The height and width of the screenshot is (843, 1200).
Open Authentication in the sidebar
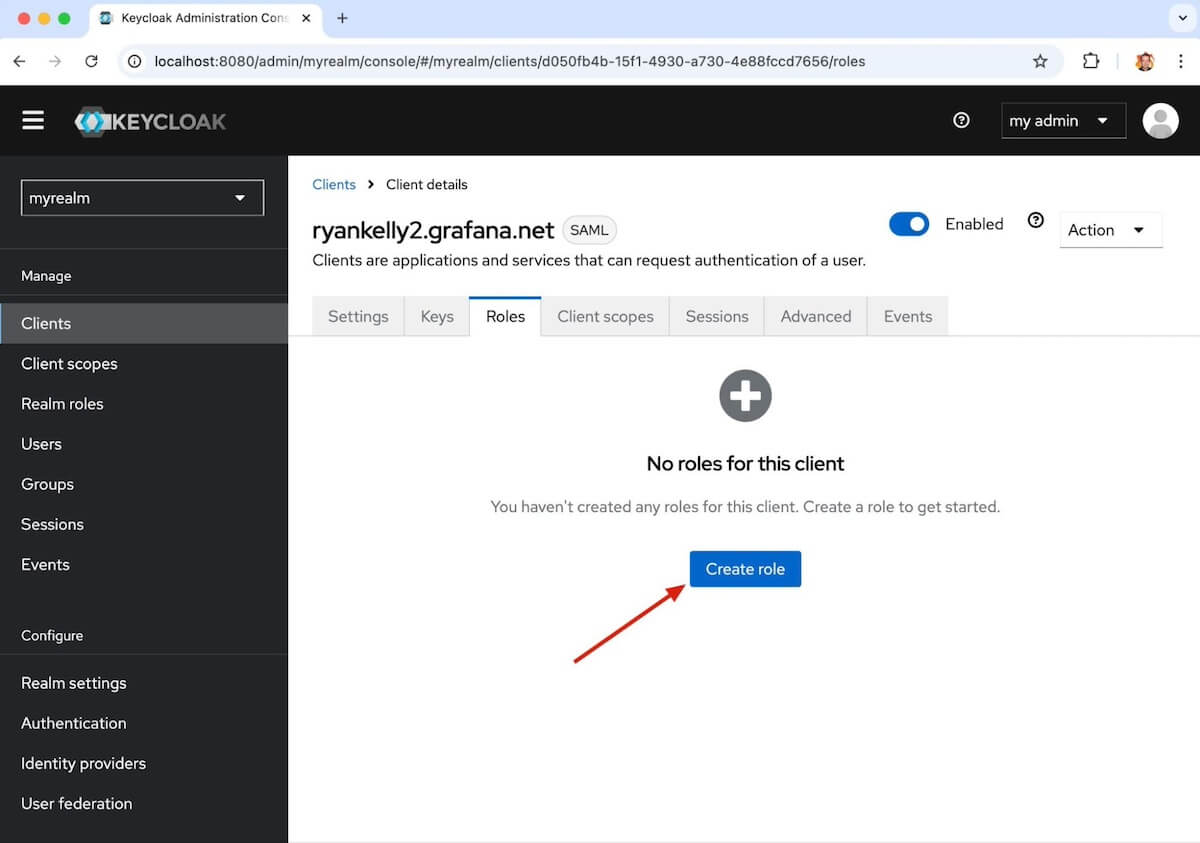pyautogui.click(x=144, y=723)
